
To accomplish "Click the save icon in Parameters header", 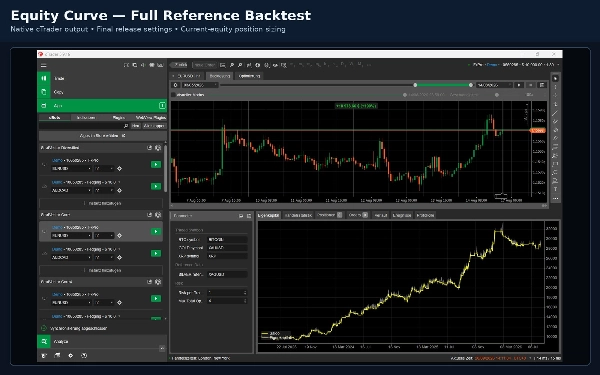I will tap(241, 216).
